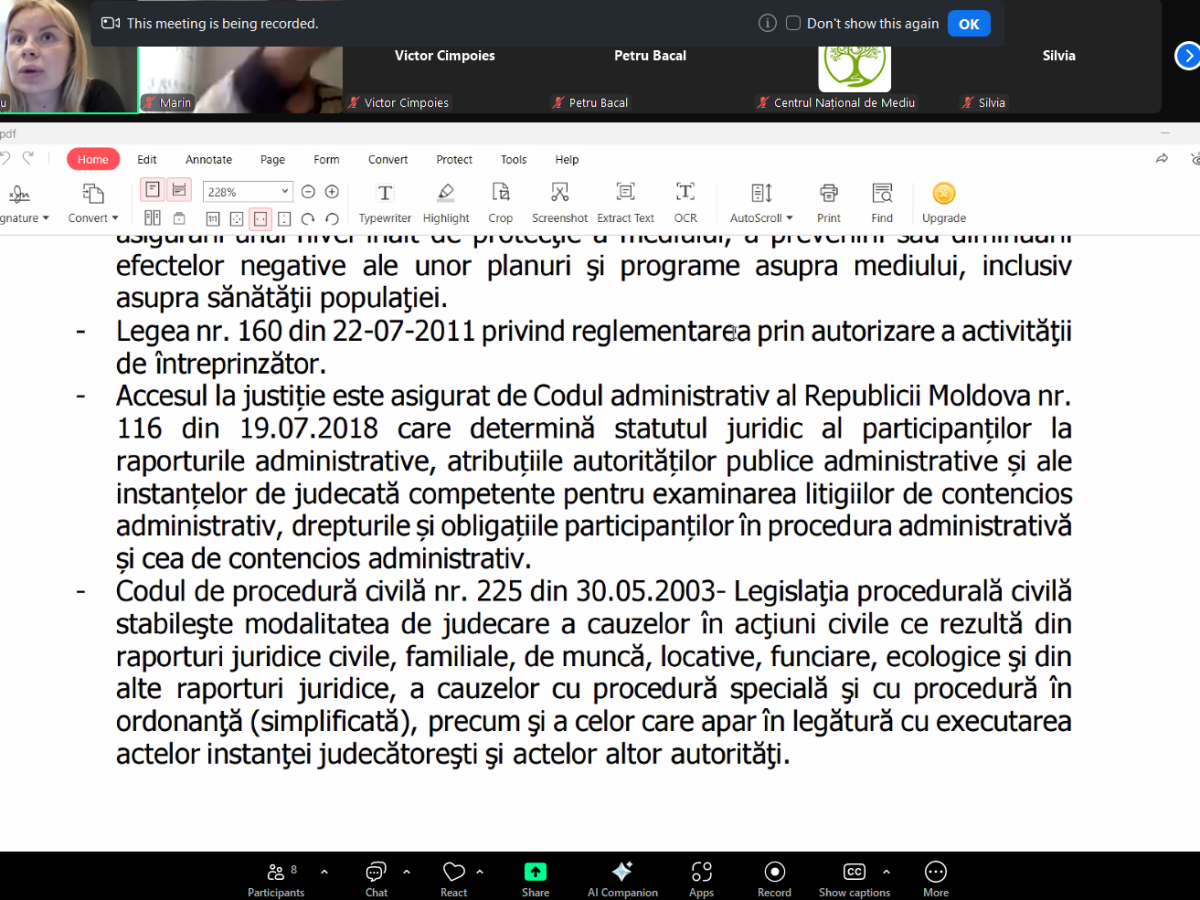1200x900 pixels.
Task: Print the PDF document
Action: [828, 202]
